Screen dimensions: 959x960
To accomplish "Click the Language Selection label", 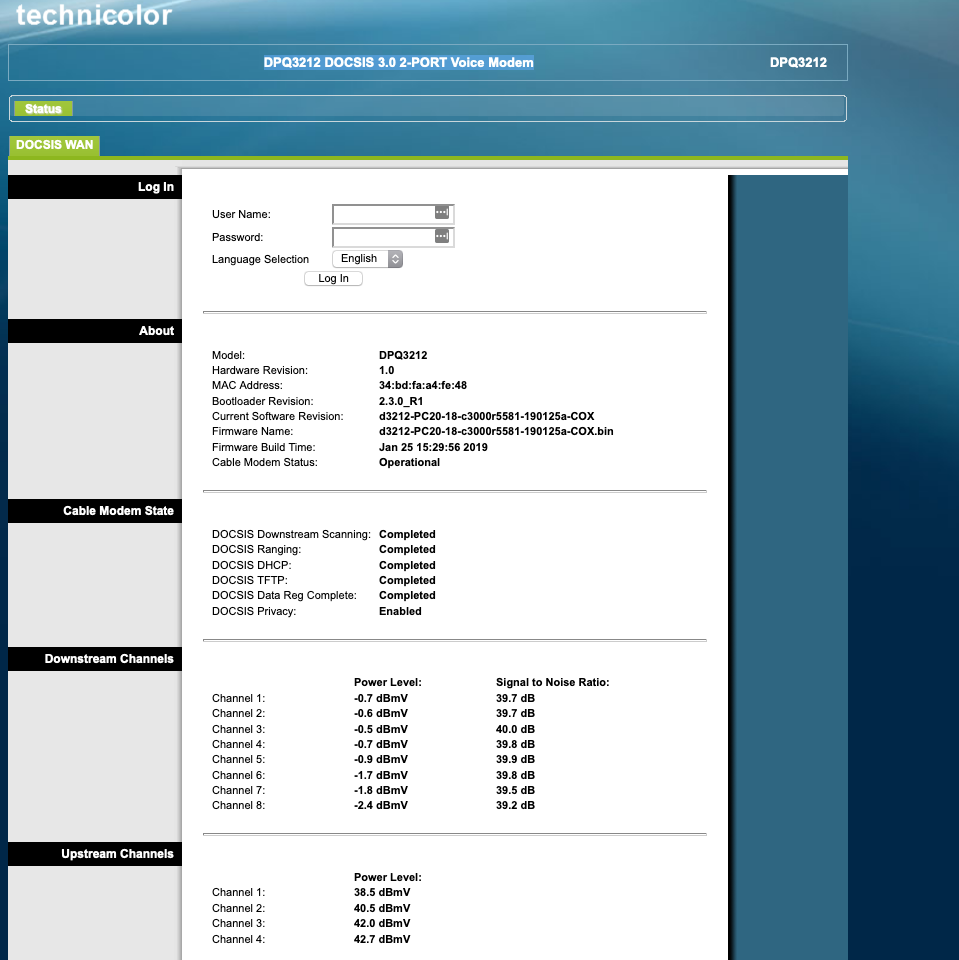I will [260, 259].
